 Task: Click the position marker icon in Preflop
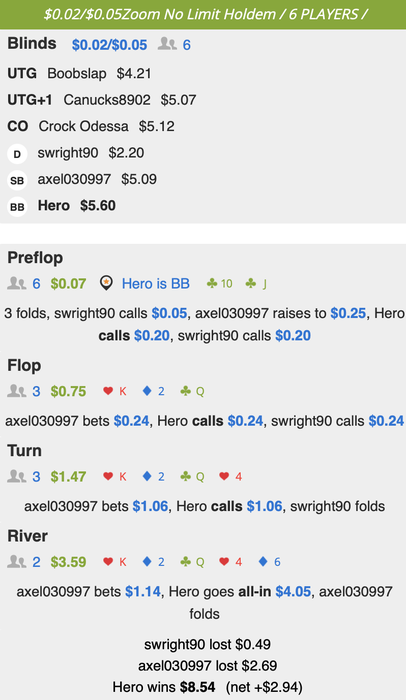(106, 283)
